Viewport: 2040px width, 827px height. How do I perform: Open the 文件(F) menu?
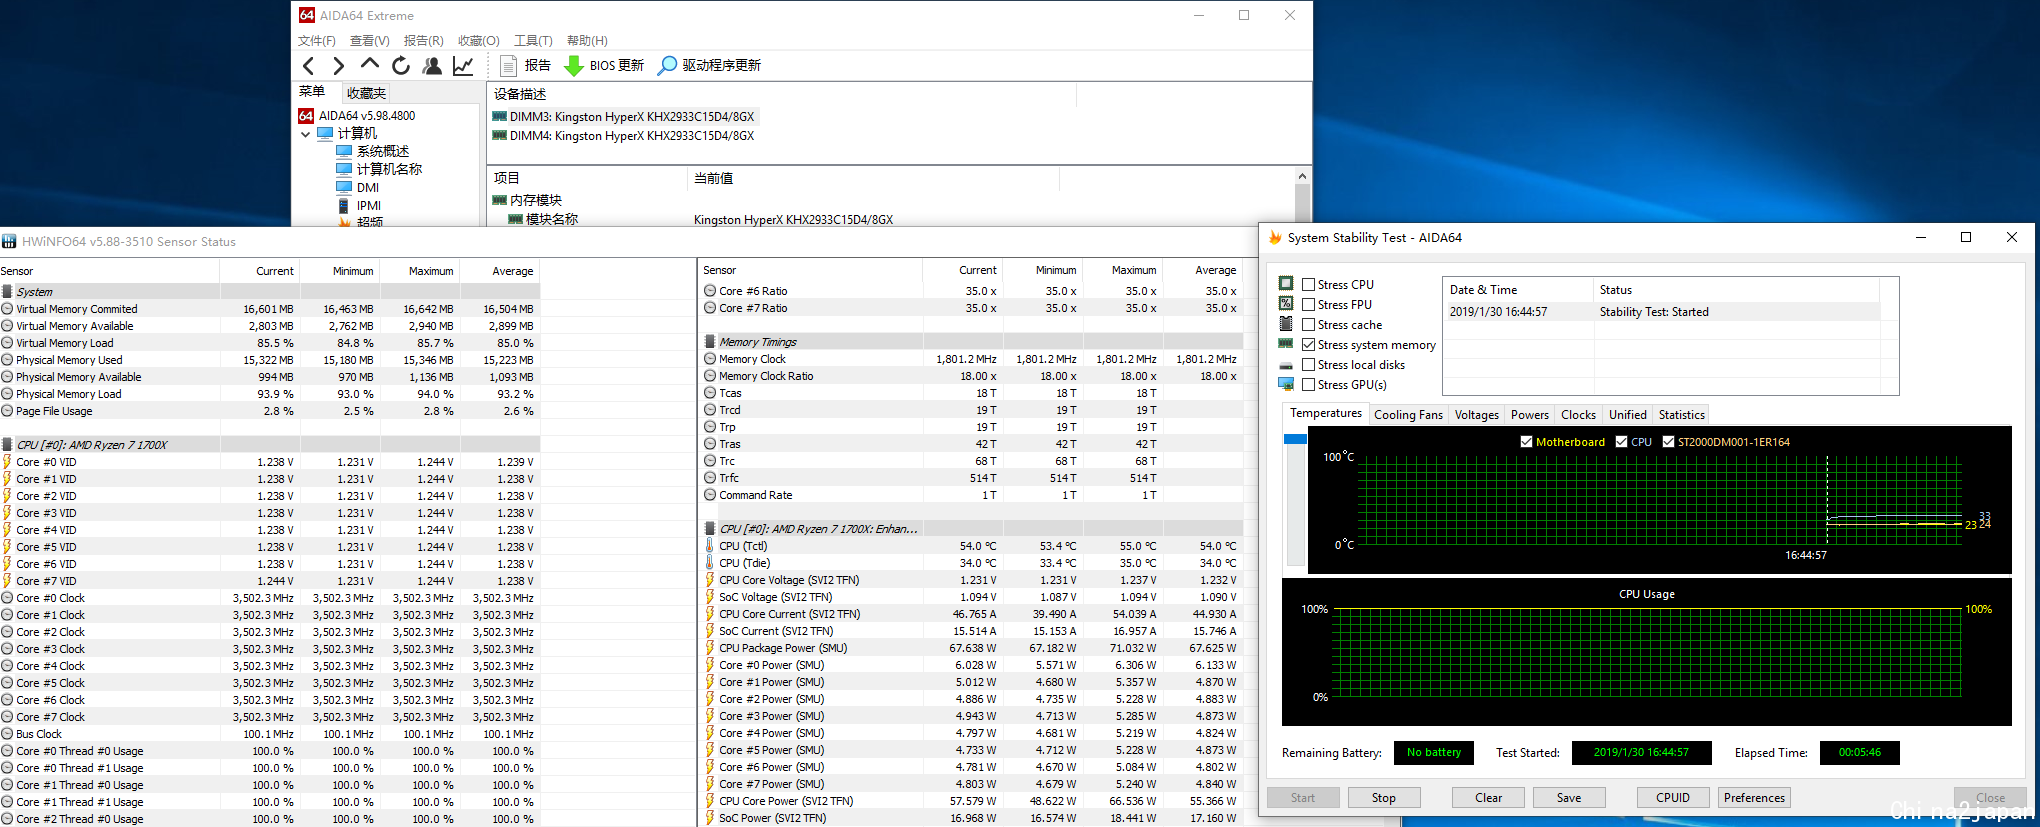(x=317, y=41)
